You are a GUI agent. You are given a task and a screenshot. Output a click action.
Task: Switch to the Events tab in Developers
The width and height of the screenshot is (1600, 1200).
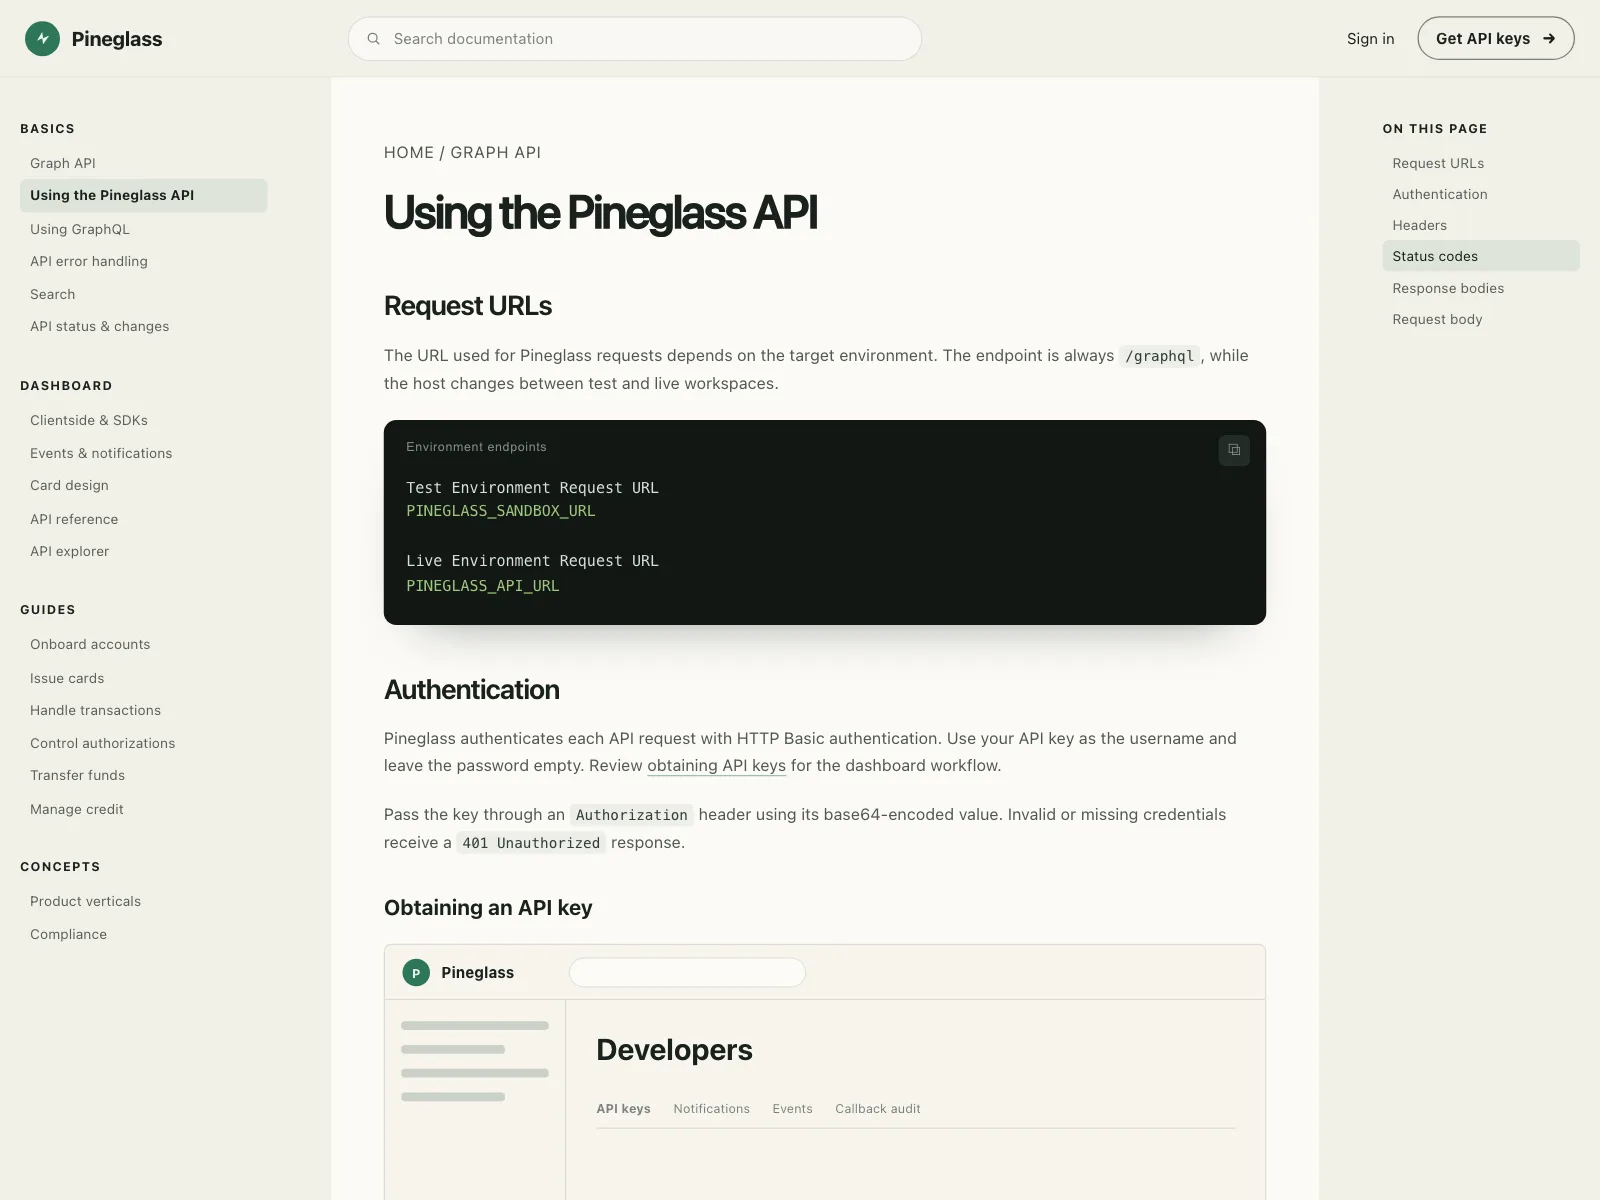pyautogui.click(x=793, y=1109)
